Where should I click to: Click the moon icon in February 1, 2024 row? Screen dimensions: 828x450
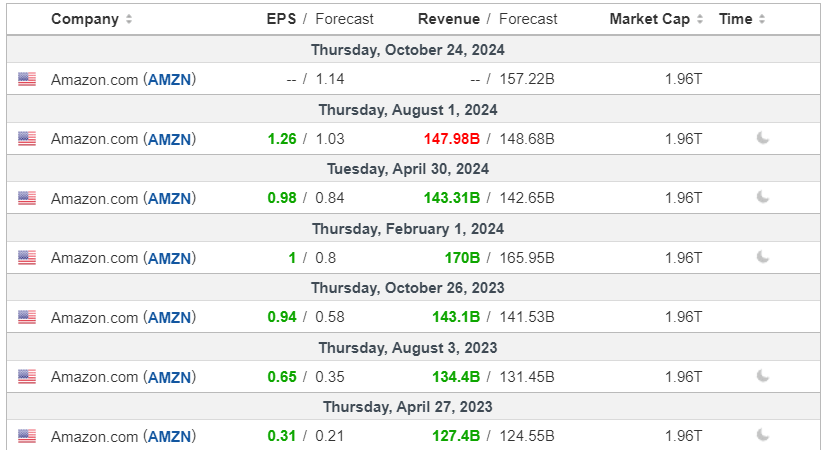point(763,257)
